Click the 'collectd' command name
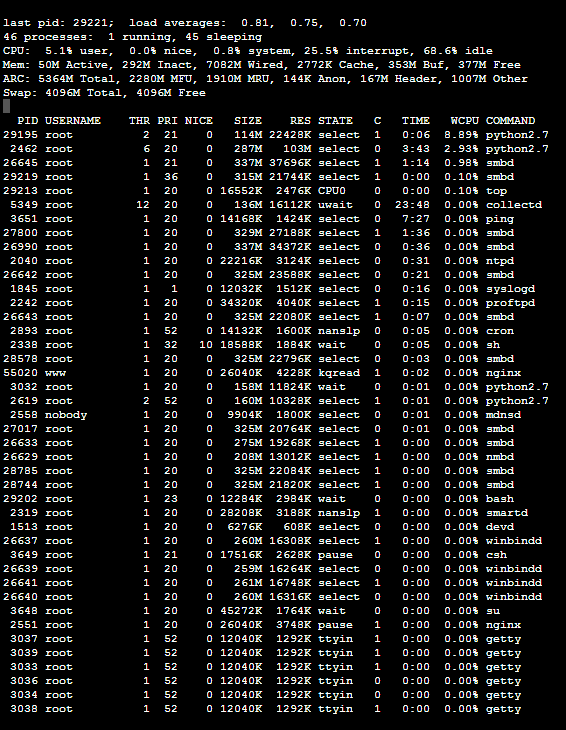The width and height of the screenshot is (566, 730). (x=514, y=205)
